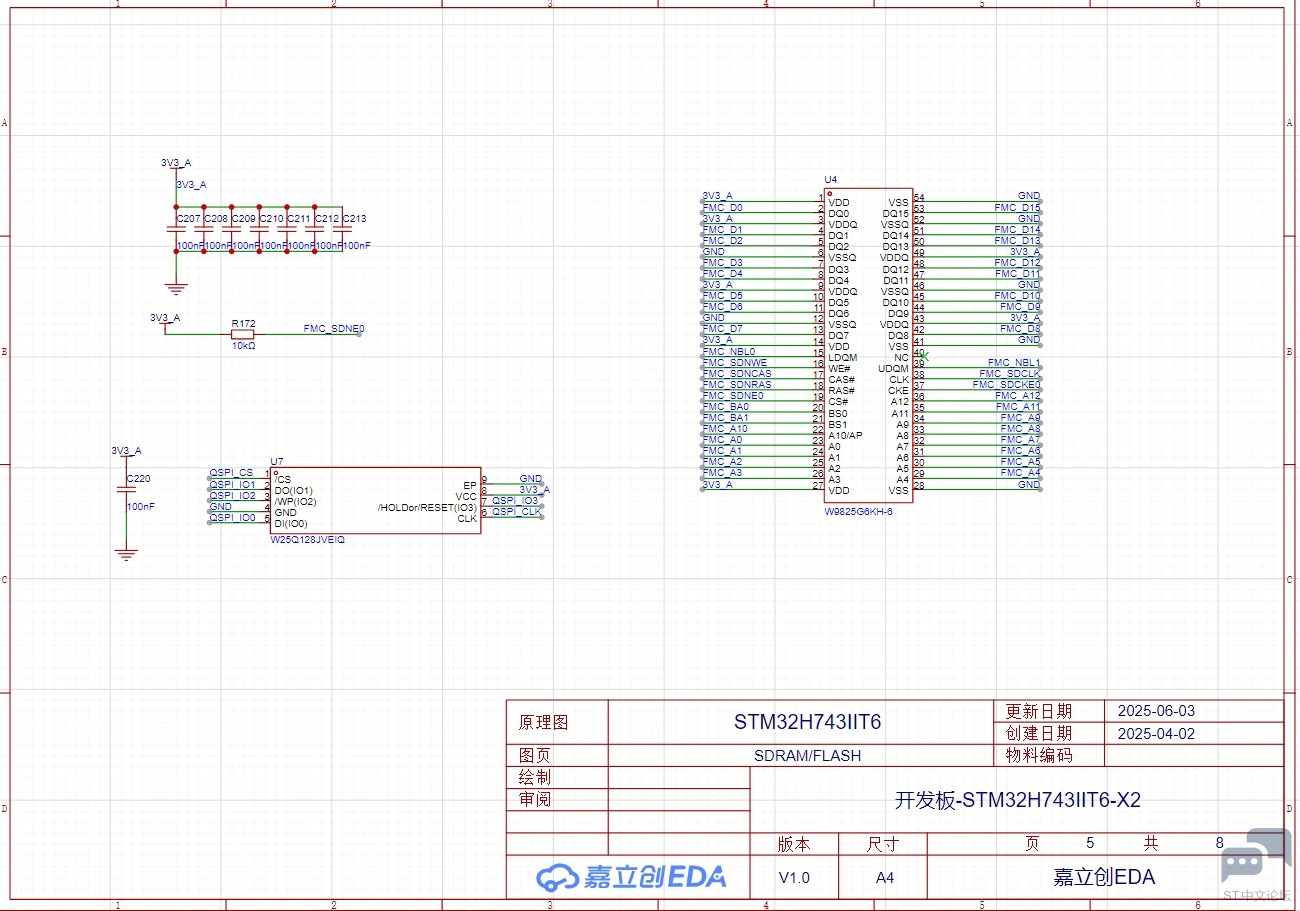Viewport: 1300px width, 911px height.
Task: Select capacitor C213 symbol
Action: 342,230
